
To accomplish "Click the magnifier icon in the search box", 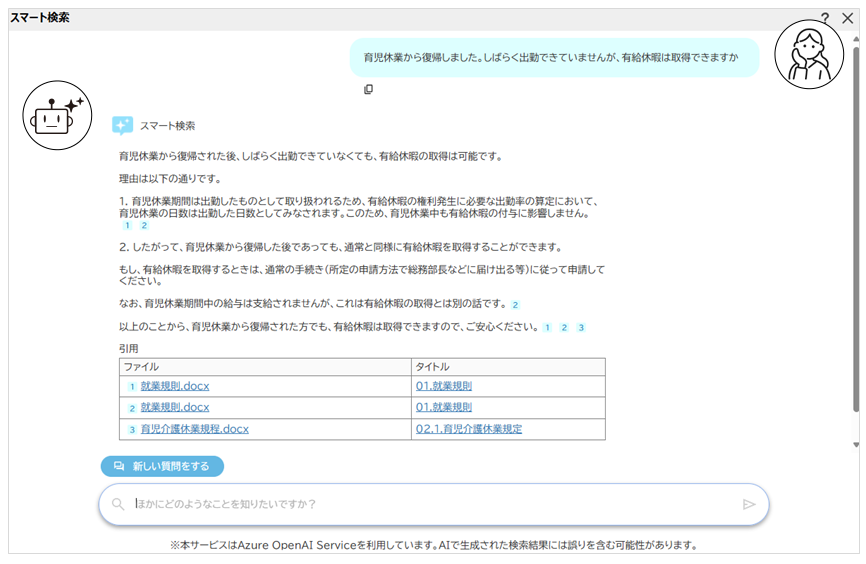I will [118, 505].
